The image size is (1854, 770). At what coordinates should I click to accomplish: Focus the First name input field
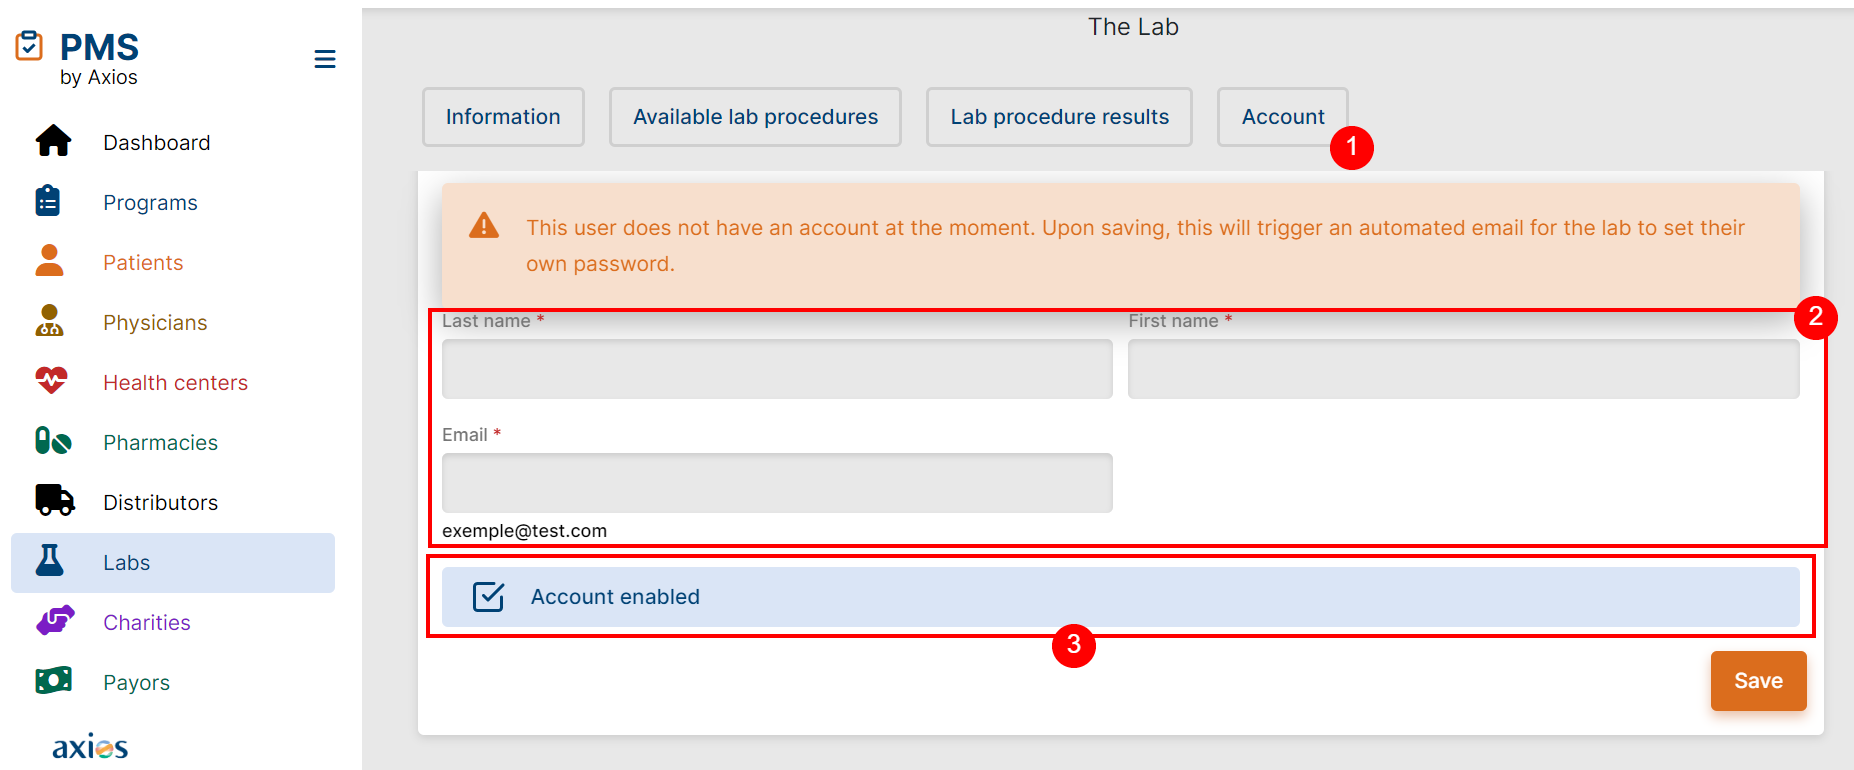coord(1463,369)
